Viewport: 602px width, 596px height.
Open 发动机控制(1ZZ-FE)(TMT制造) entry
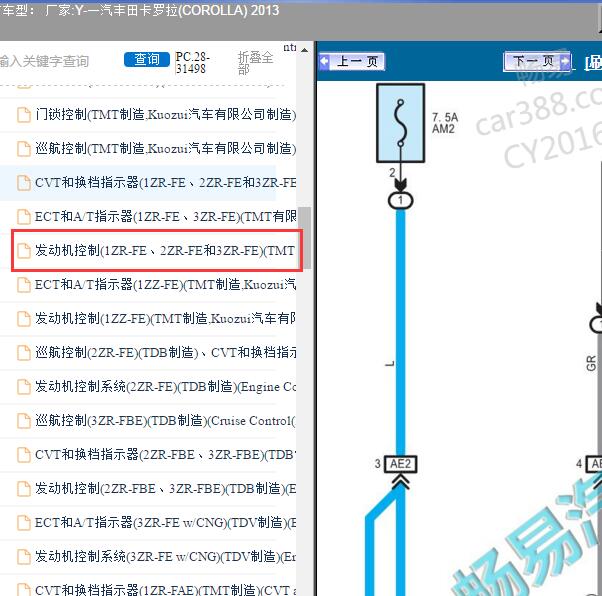pyautogui.click(x=165, y=318)
